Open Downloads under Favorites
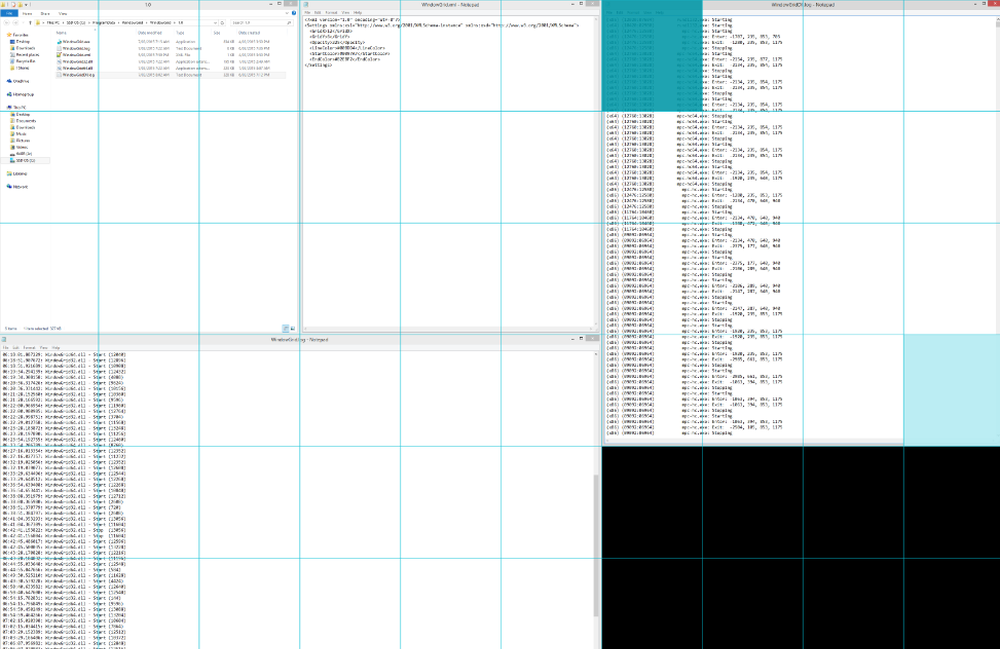Screen dimensions: 1000x649 22,48
